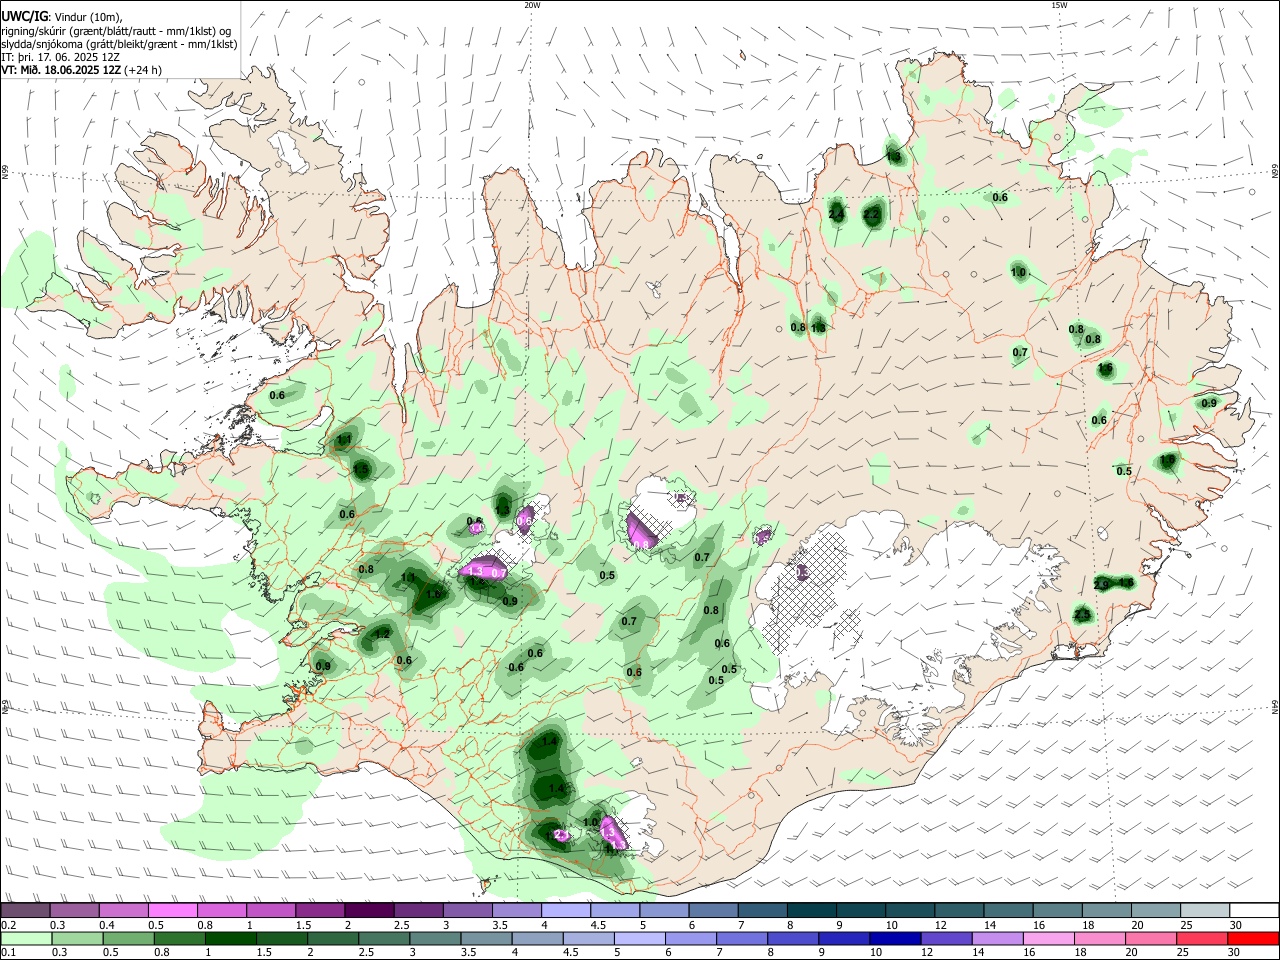Pick rain scale blue swatch between 8 and 9
Screen dimensions: 1280x960
click(793, 938)
